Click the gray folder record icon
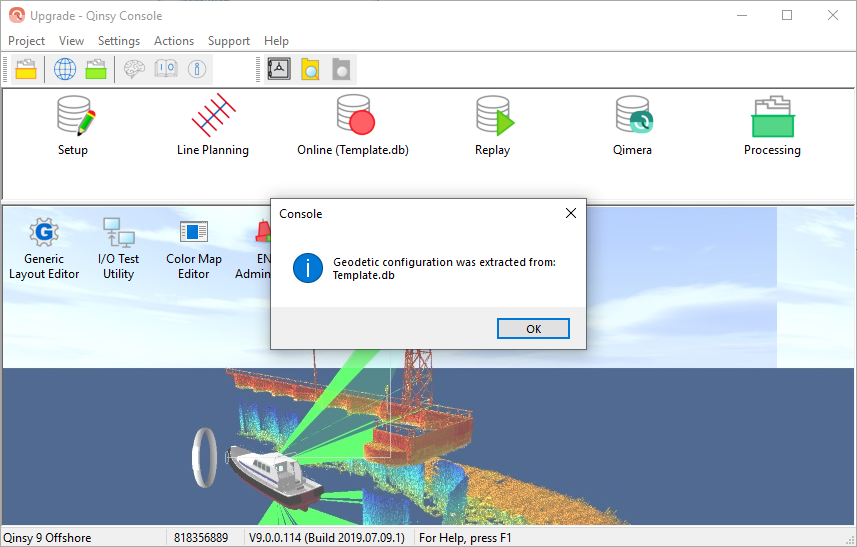 click(341, 69)
